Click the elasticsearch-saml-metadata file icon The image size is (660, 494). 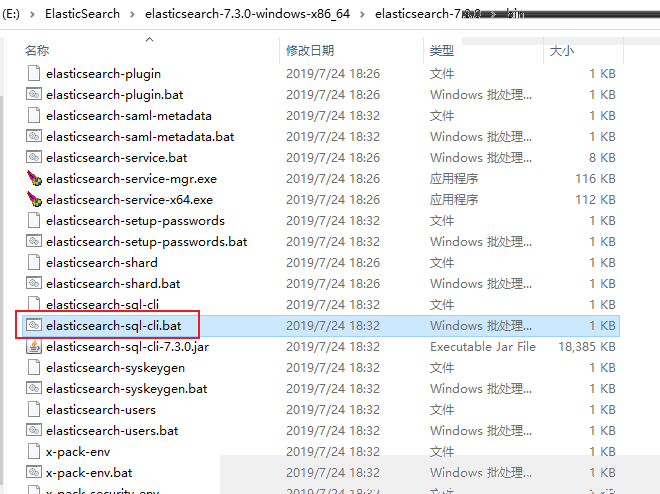34,115
